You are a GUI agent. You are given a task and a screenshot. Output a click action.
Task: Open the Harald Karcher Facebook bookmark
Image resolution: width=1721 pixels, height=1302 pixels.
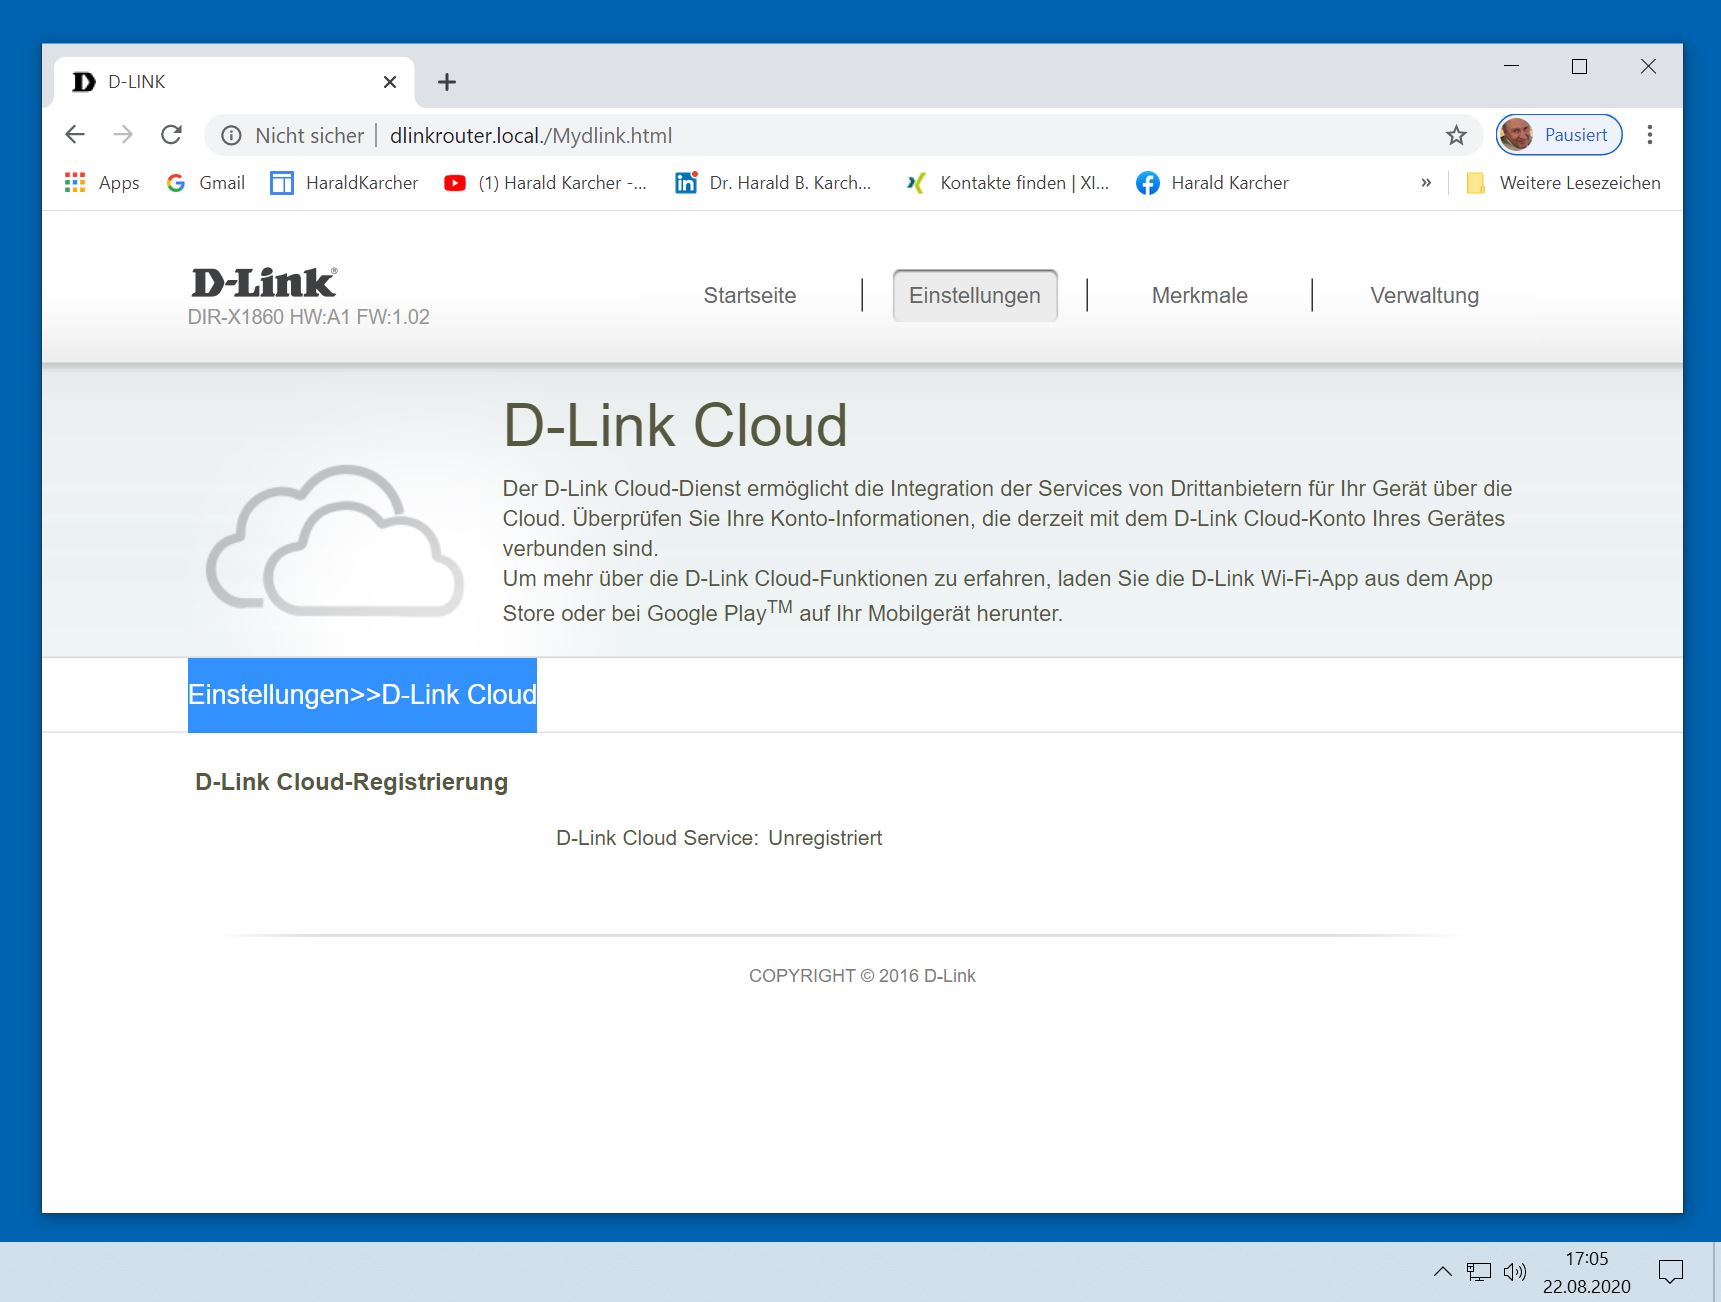[x=1212, y=183]
